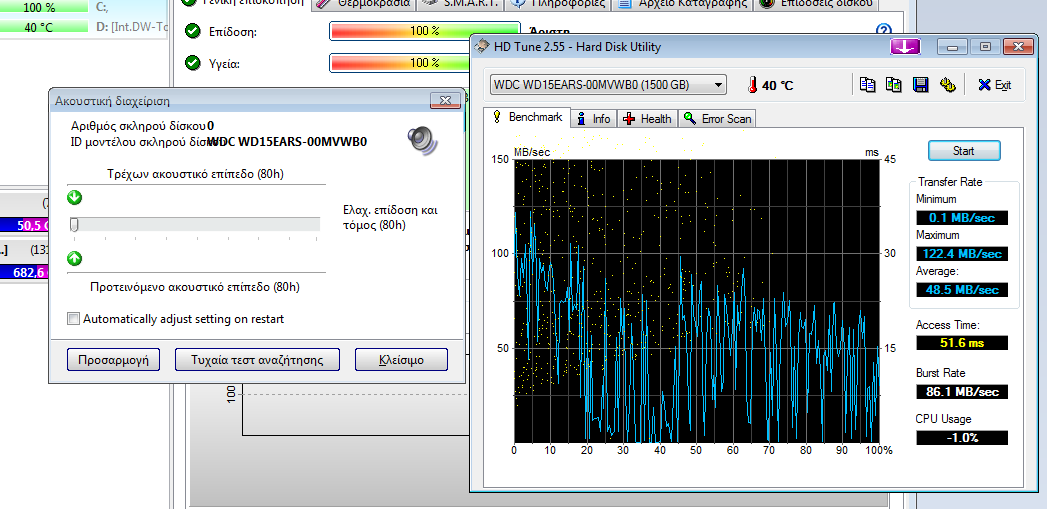Click the CPU Usage -1.0% value

click(x=962, y=438)
